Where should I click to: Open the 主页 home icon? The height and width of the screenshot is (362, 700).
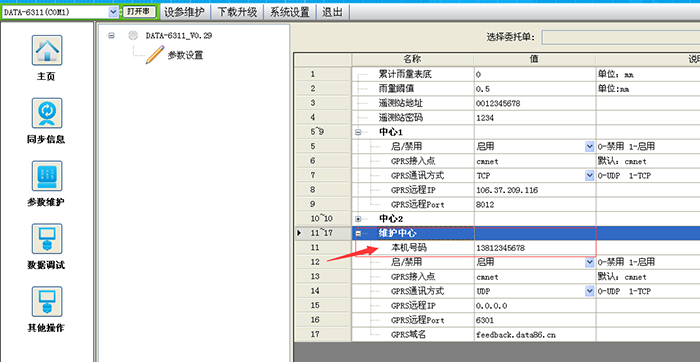click(47, 50)
